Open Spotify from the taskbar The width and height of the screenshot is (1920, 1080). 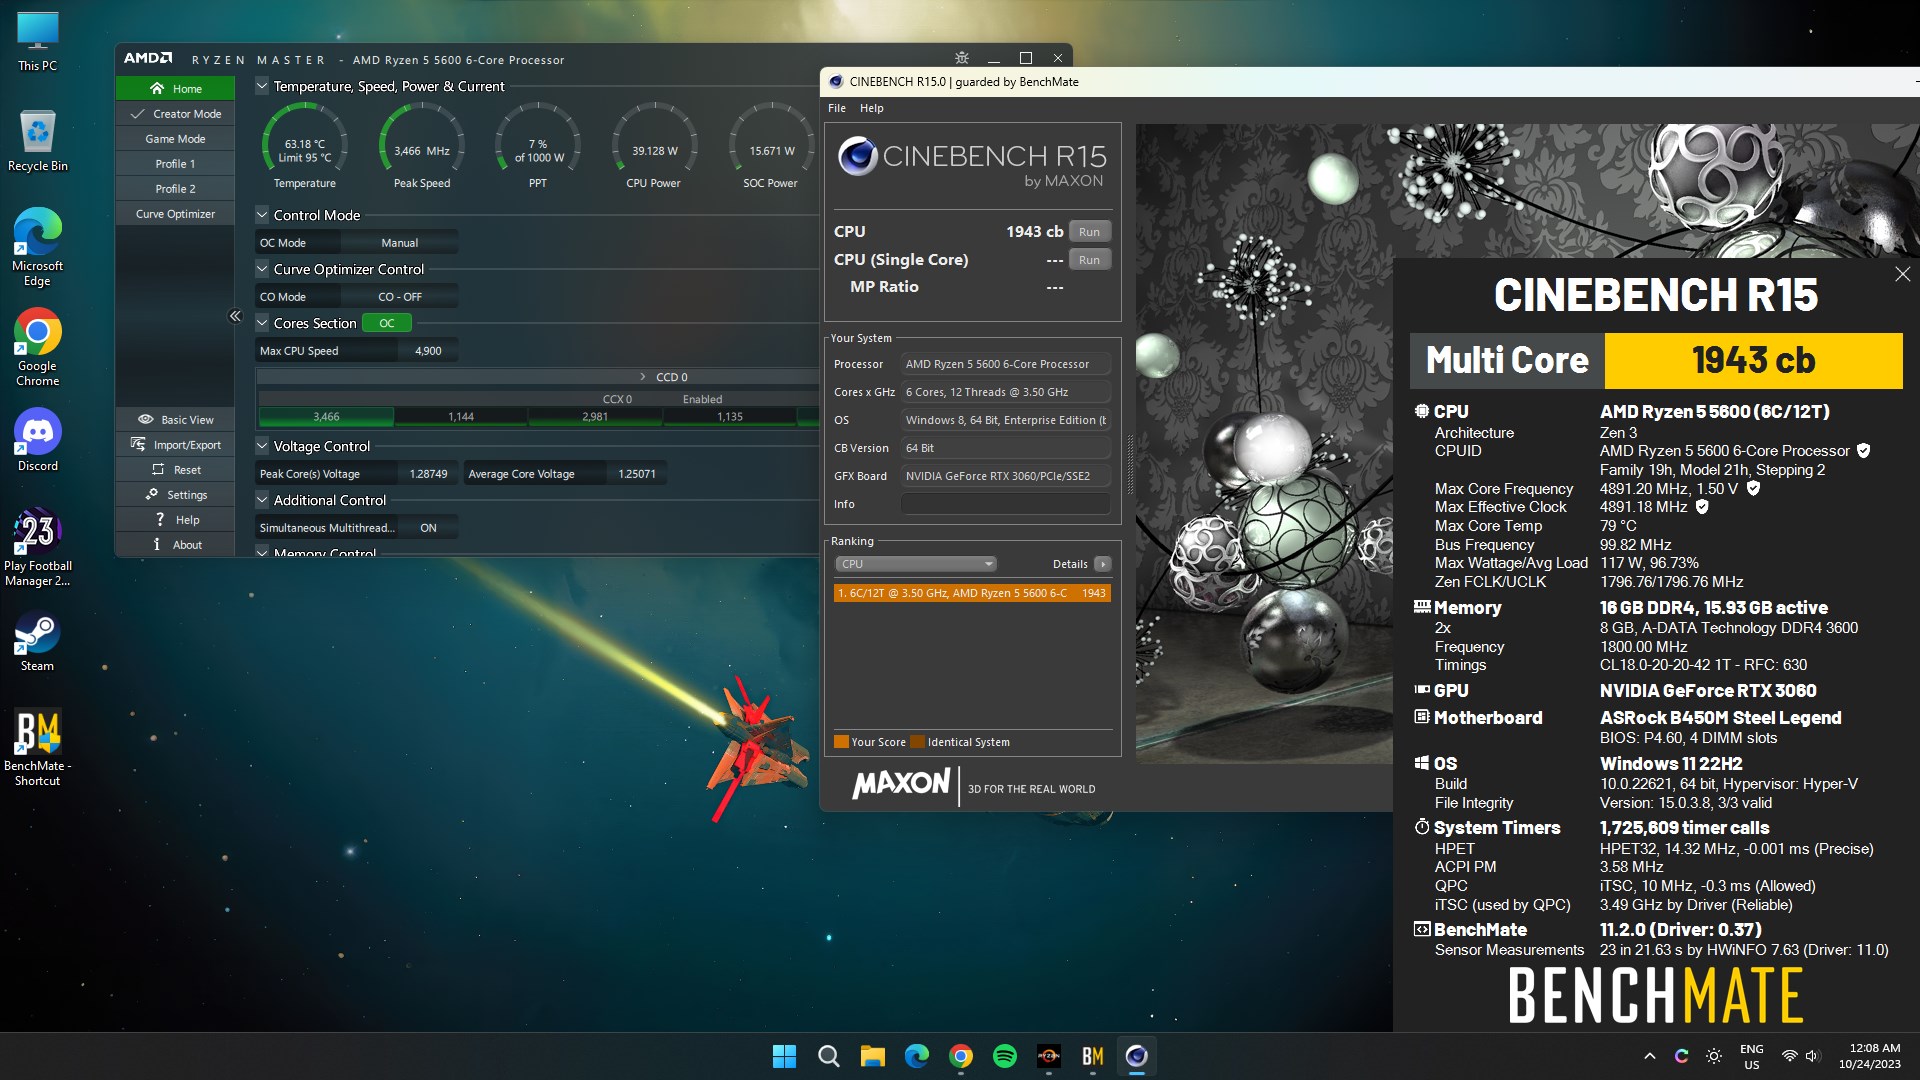(x=1004, y=1056)
